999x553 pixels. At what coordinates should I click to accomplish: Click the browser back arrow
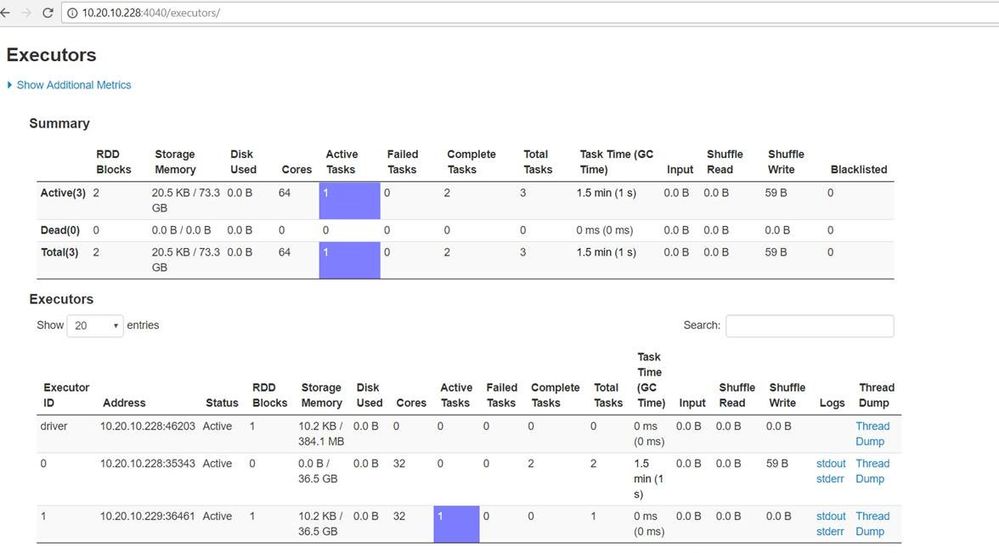5,13
